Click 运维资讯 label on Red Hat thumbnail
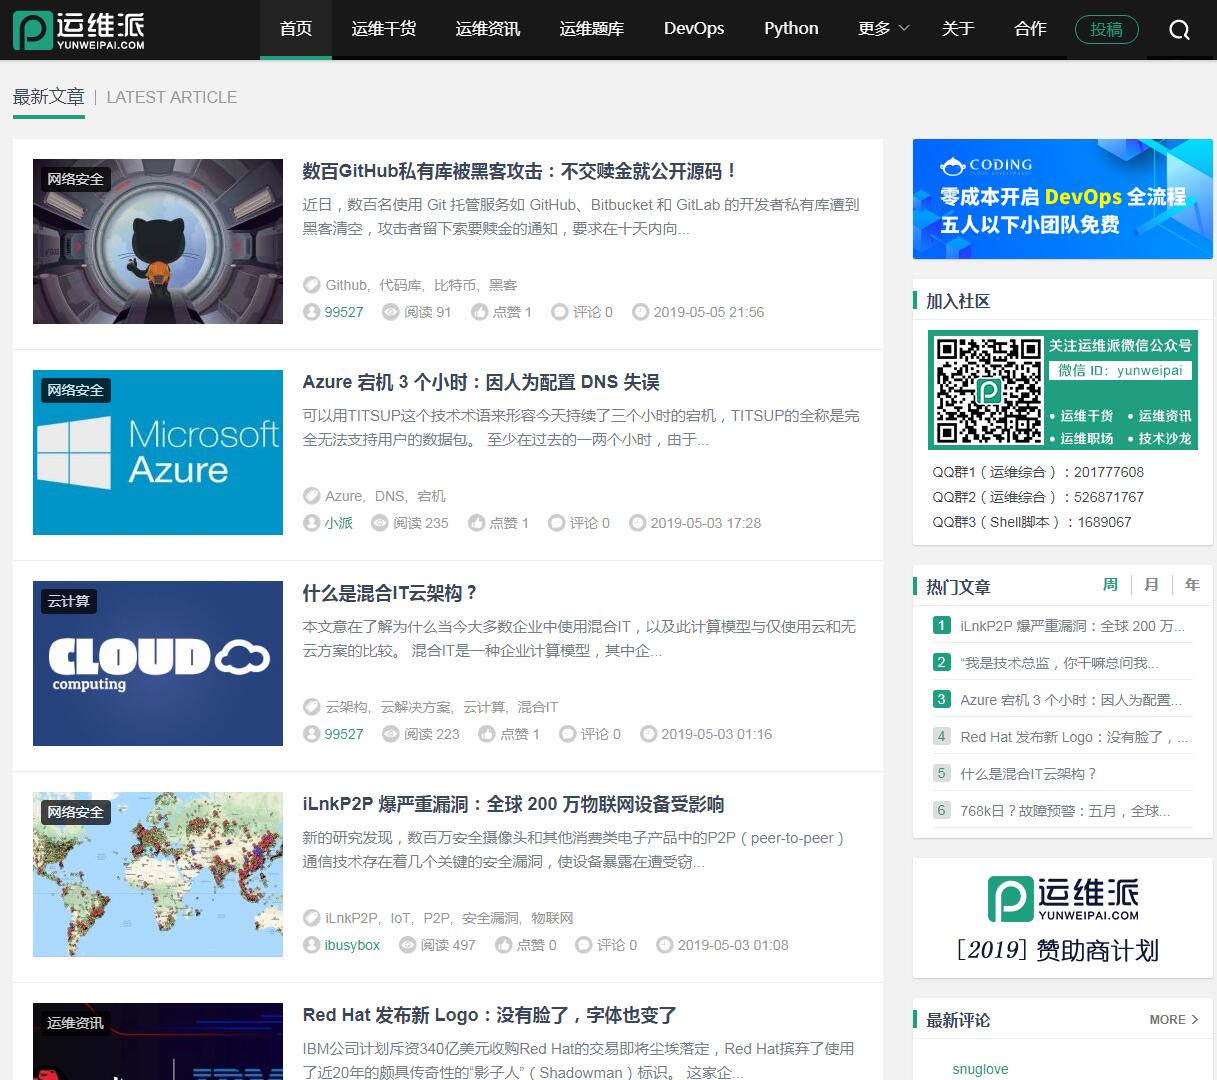1217x1080 pixels. pyautogui.click(x=76, y=1023)
